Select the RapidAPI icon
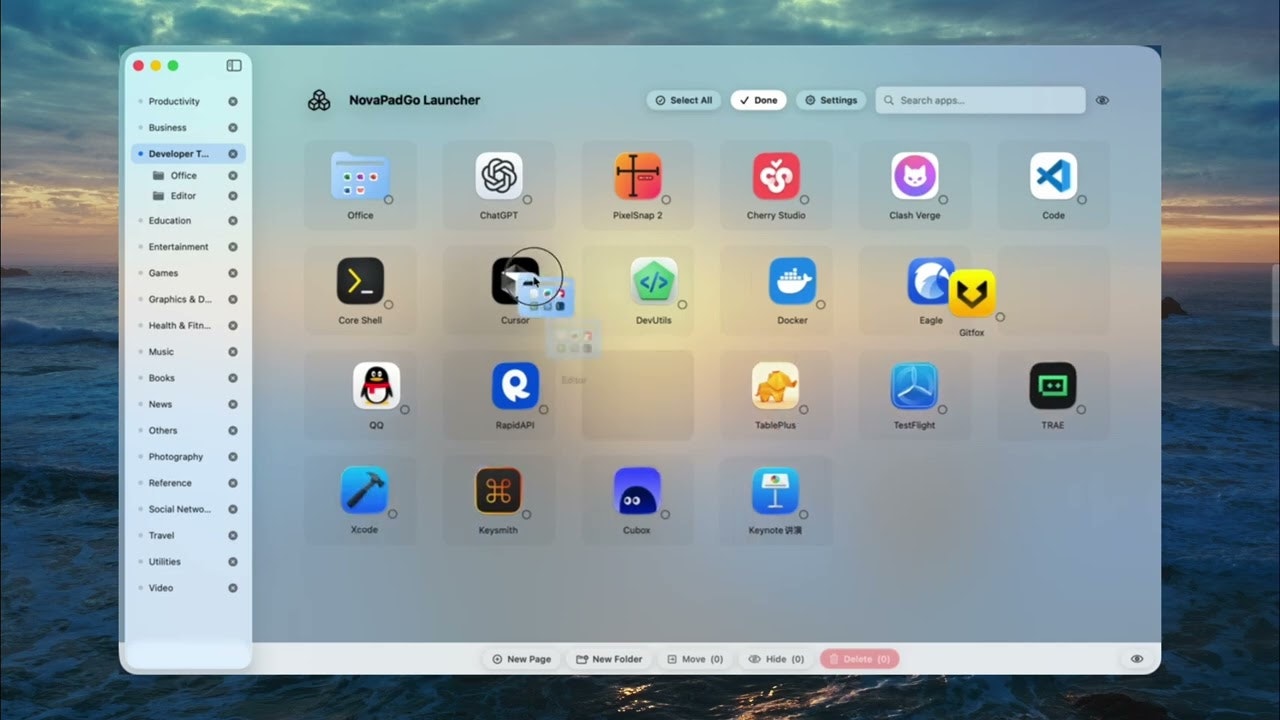 click(x=514, y=387)
